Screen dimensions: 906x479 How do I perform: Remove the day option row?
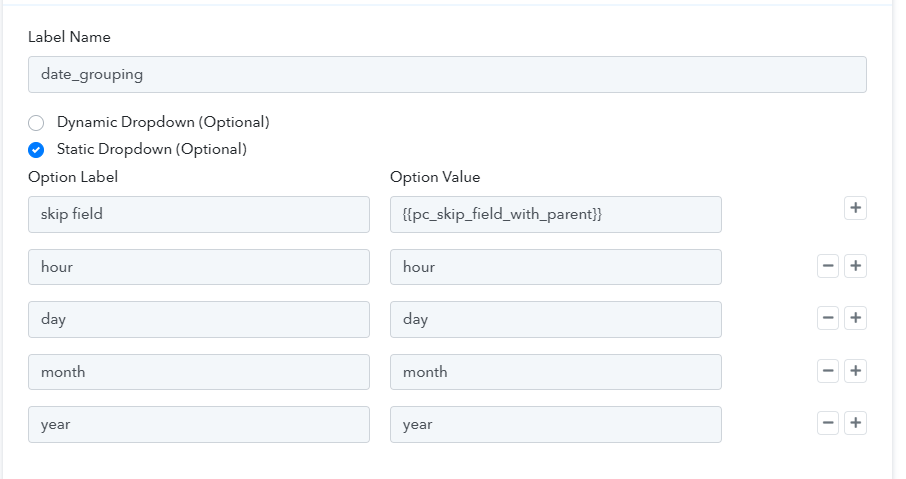tap(828, 318)
